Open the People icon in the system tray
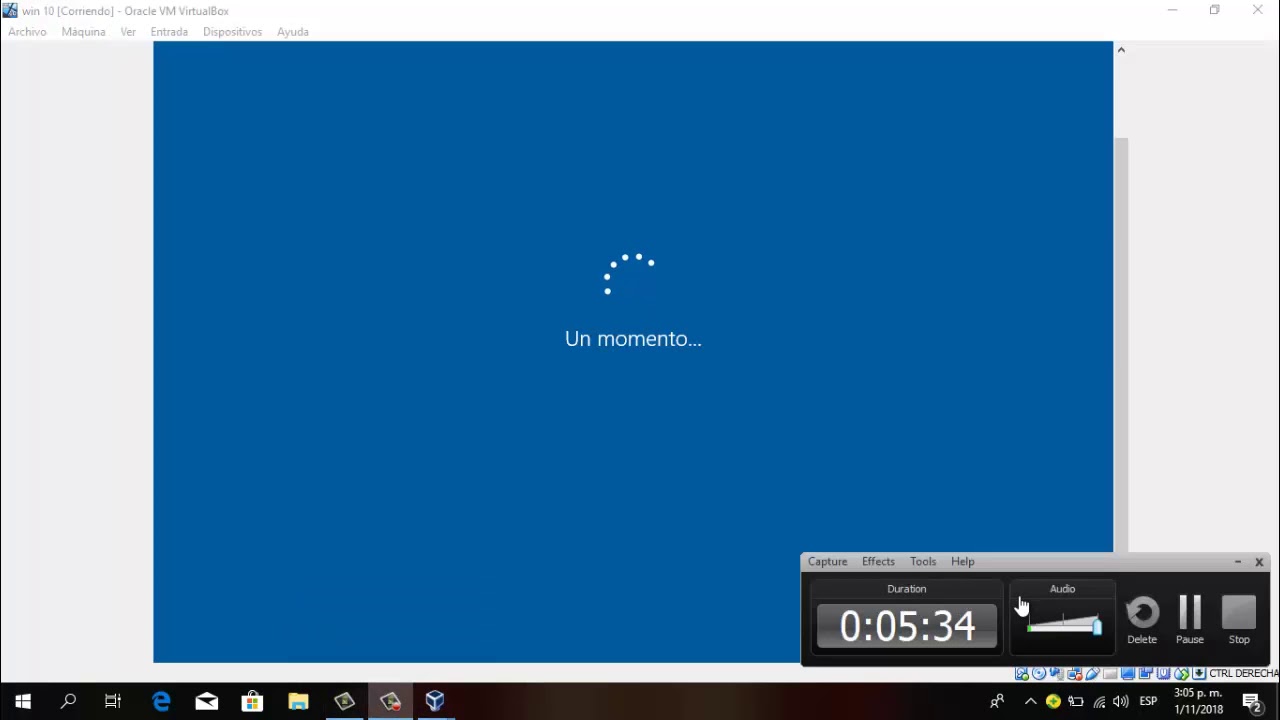 (x=997, y=701)
